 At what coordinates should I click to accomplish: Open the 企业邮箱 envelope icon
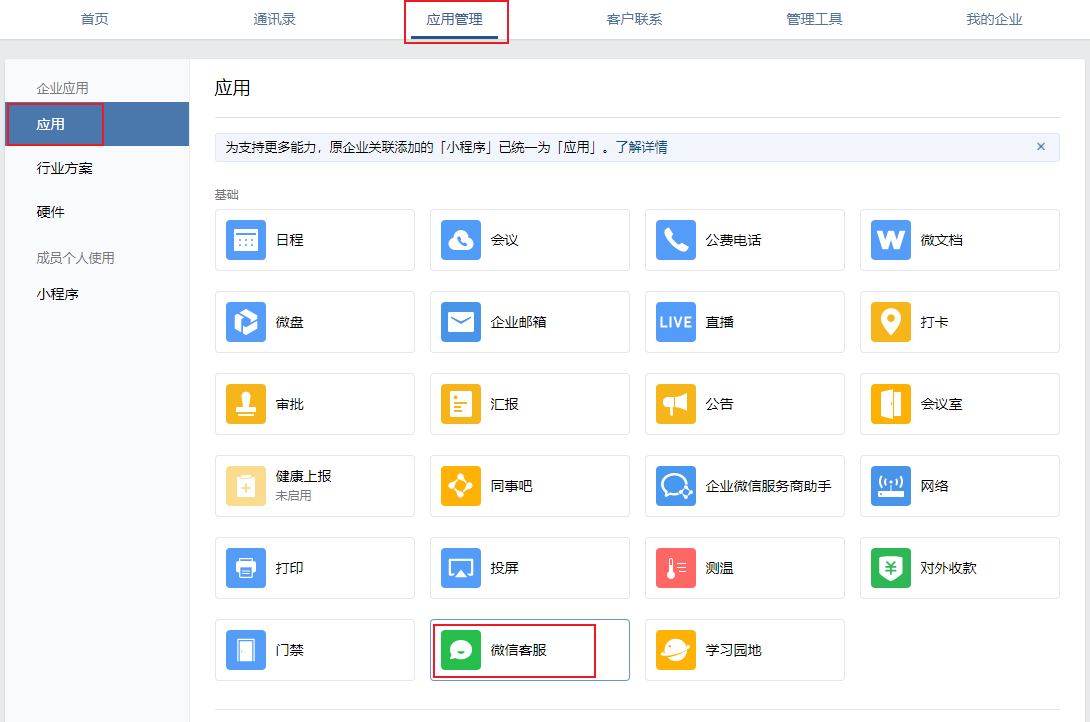(461, 322)
